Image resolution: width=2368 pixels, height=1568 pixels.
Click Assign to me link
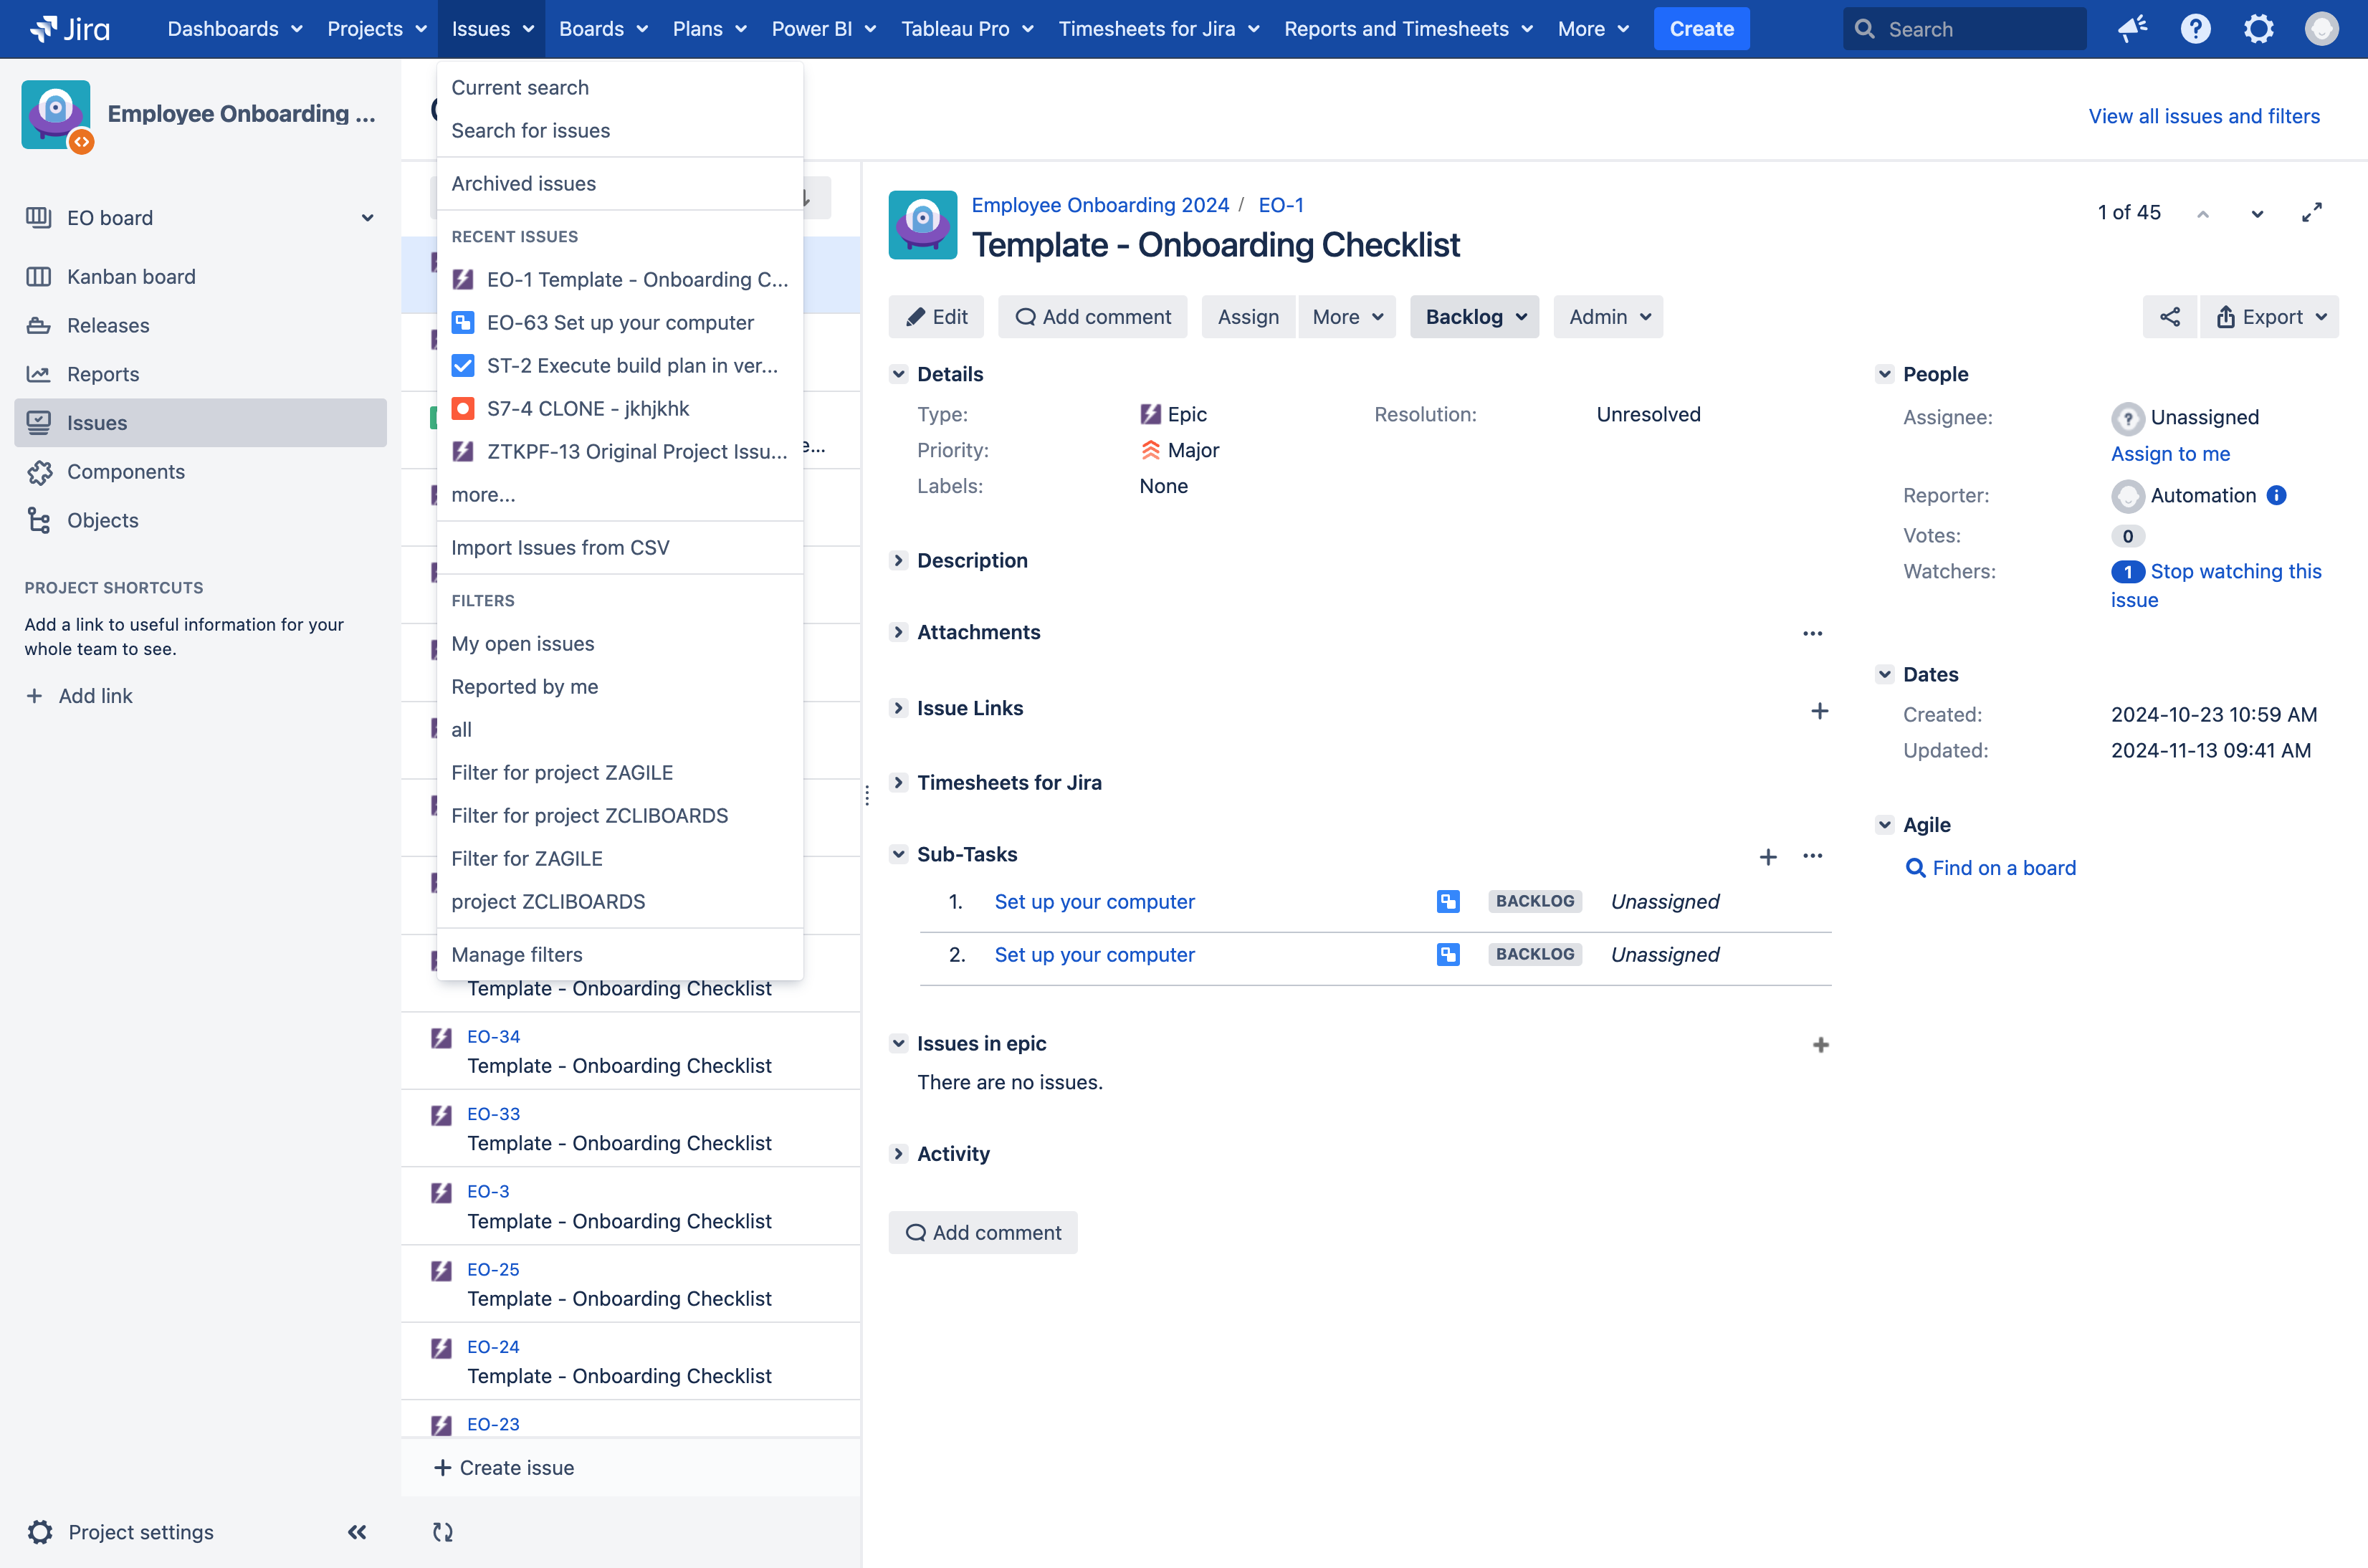pos(2170,454)
